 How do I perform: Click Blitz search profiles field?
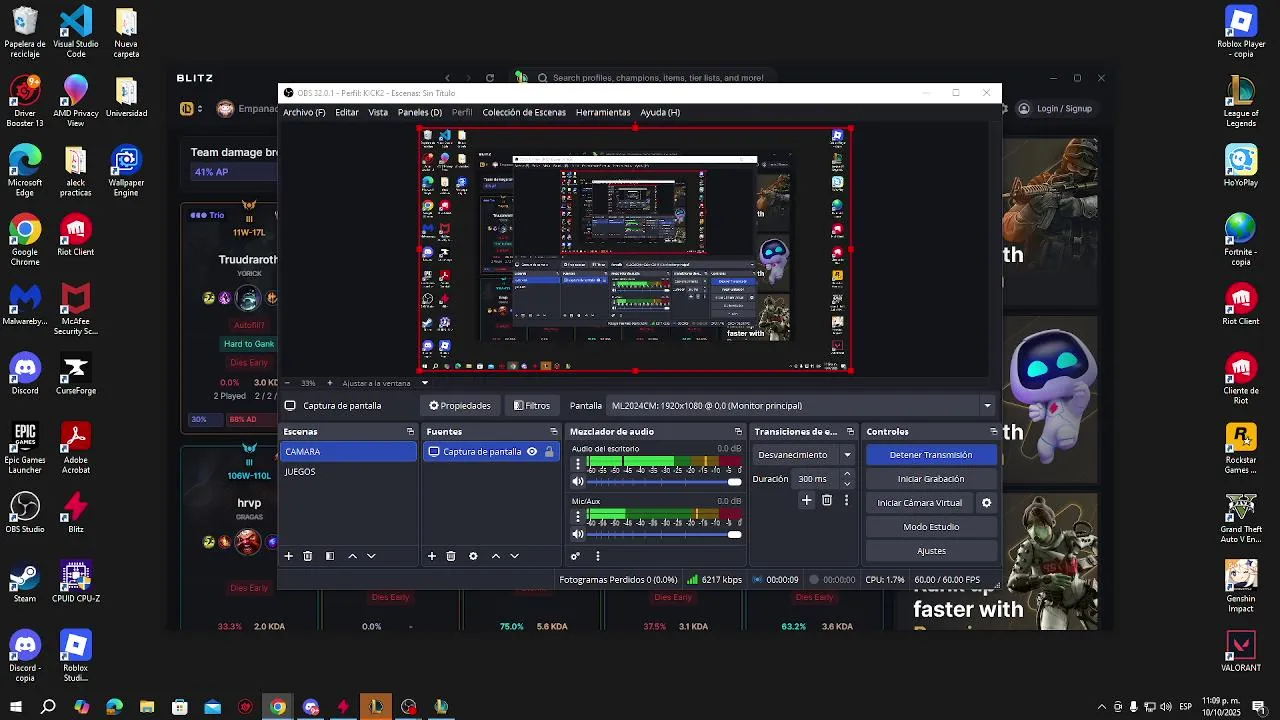[x=658, y=78]
